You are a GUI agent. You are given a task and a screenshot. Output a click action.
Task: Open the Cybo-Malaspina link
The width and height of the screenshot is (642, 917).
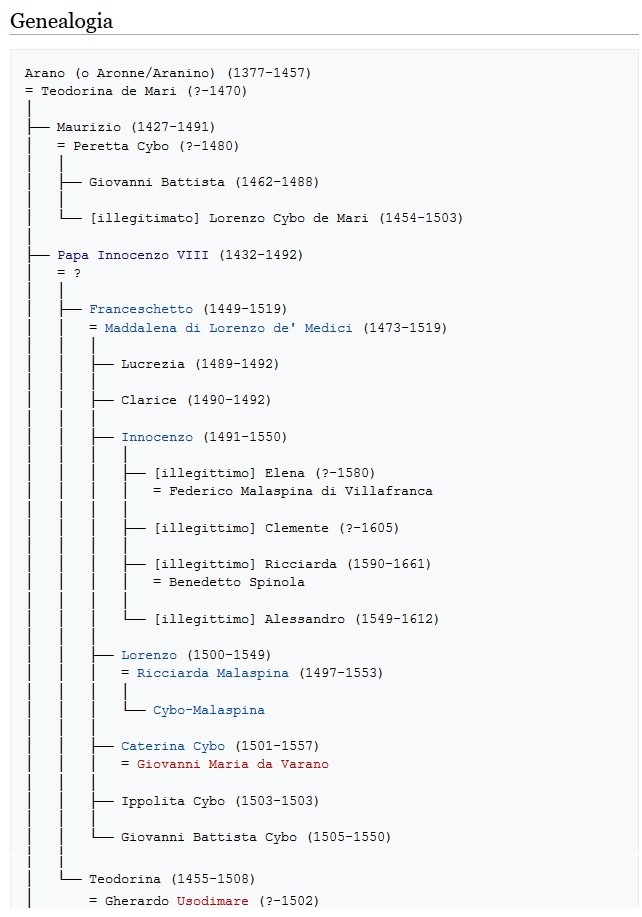point(209,710)
